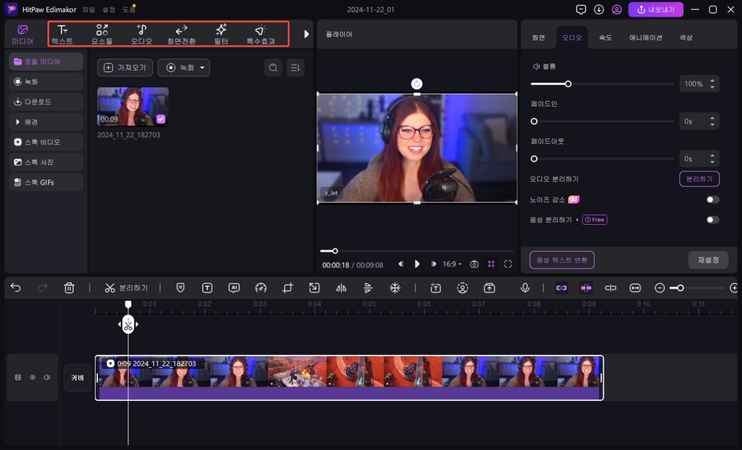Click the fullscreen preview icon
Screen dimensions: 742x450
coord(508,264)
